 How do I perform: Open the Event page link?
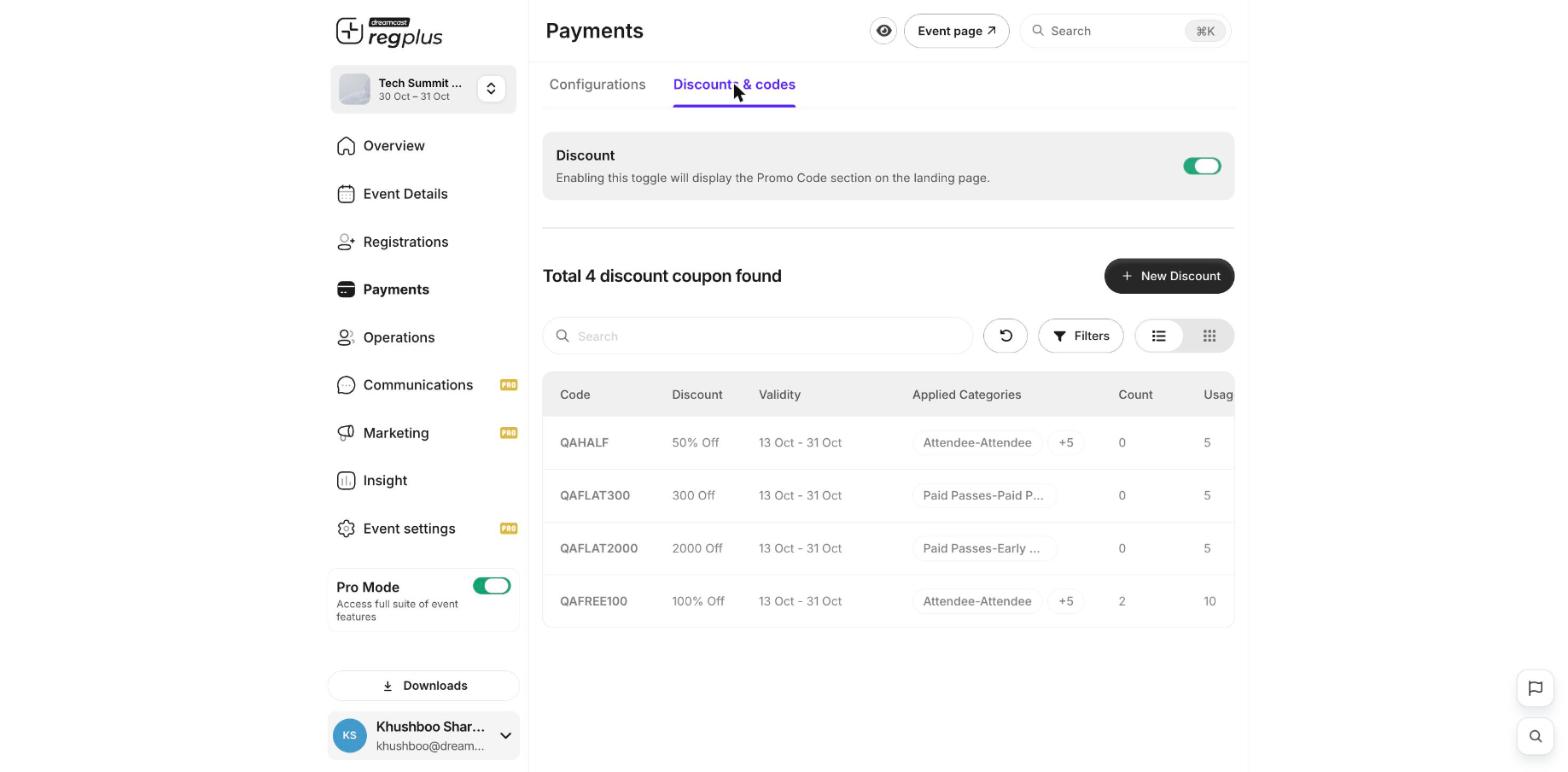point(957,31)
